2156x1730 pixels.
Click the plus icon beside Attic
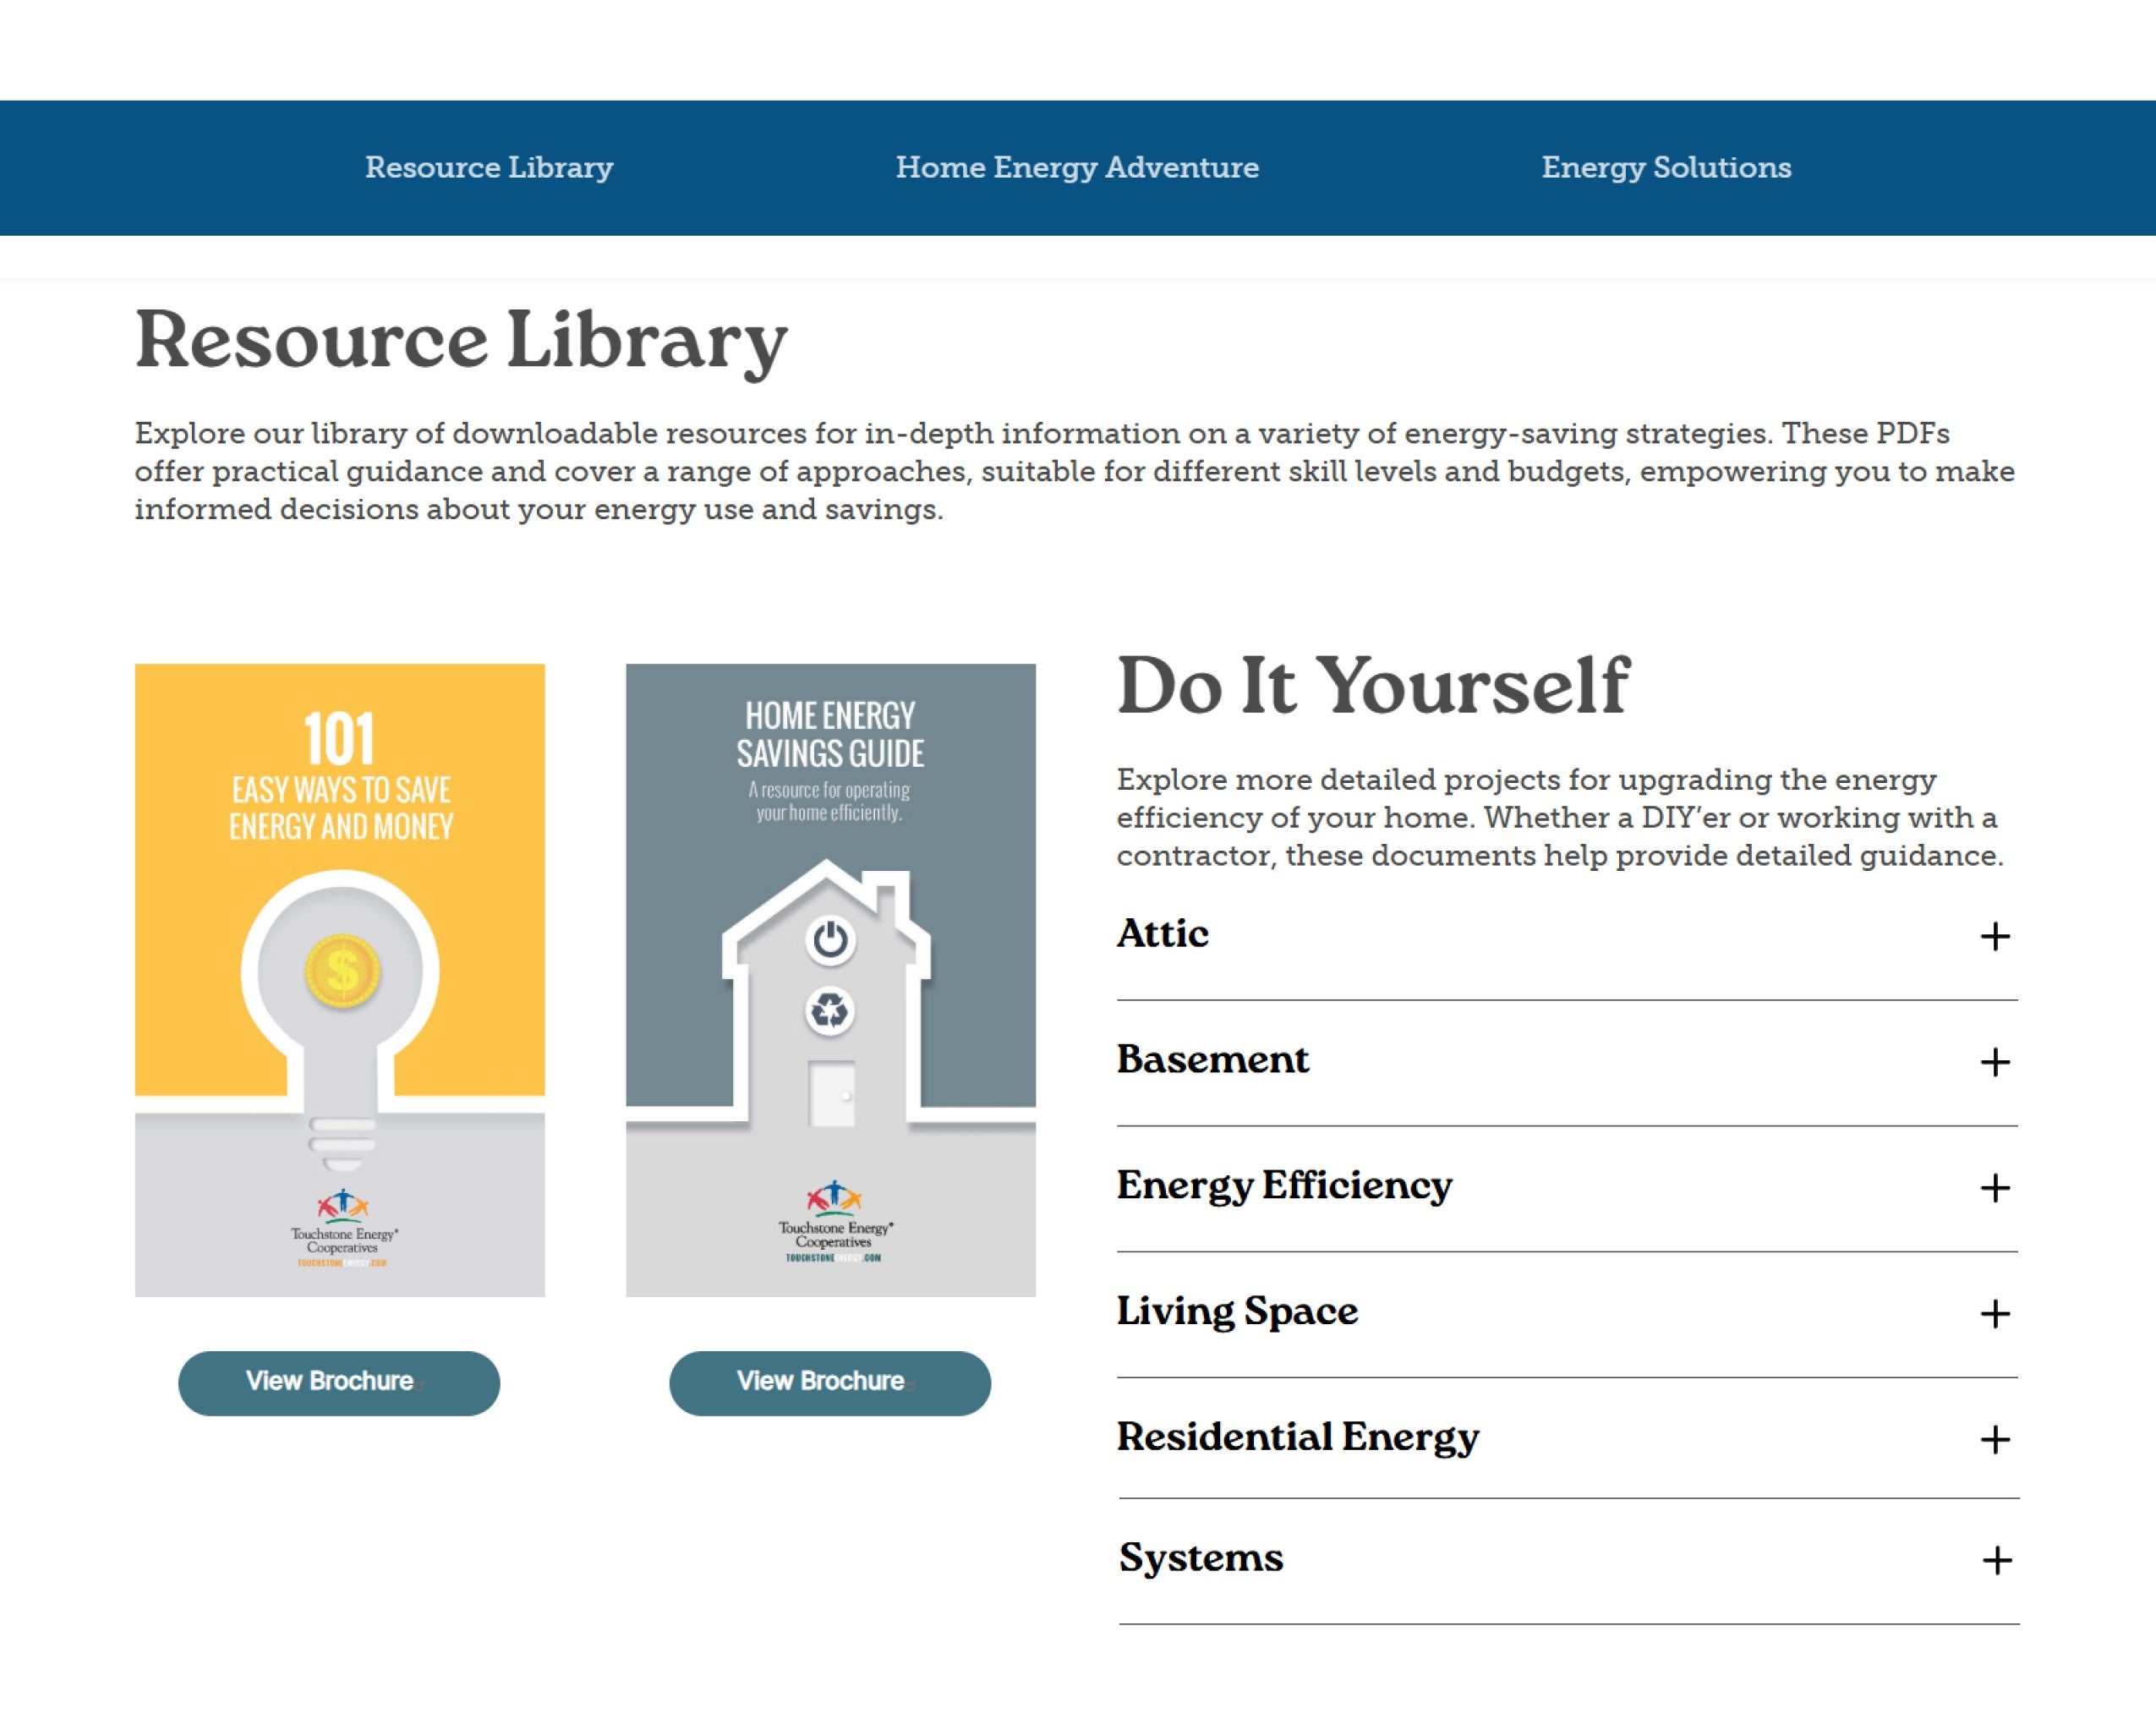click(x=1994, y=937)
